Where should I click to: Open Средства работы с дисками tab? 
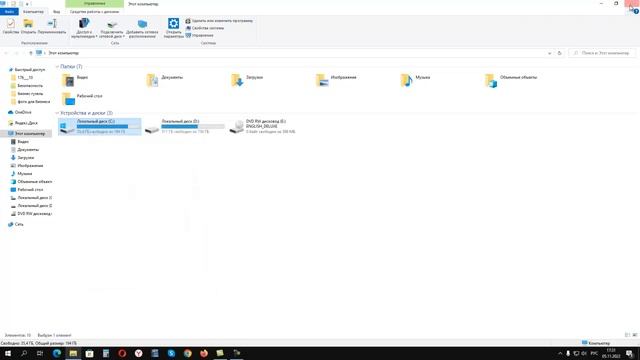pyautogui.click(x=94, y=11)
